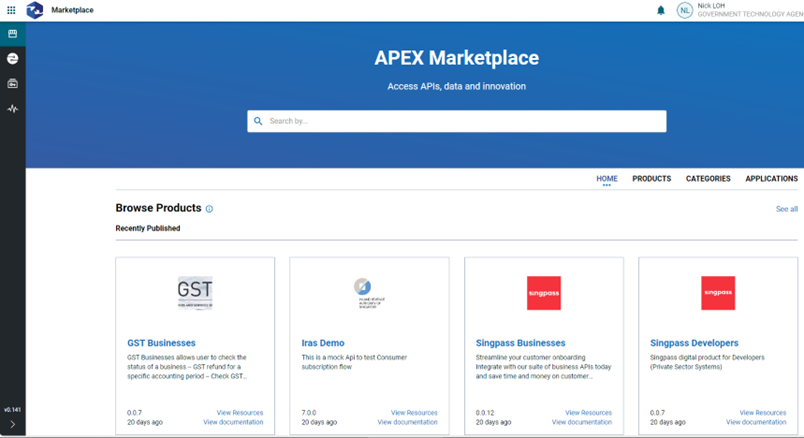Click version '7.0.0' on Iras Demo
804x438 pixels.
click(309, 413)
